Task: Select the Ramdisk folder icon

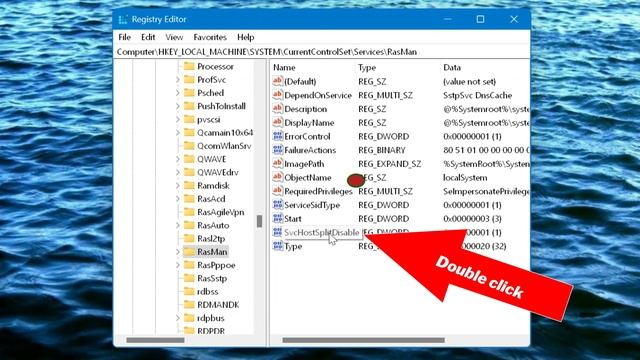Action: [189, 185]
